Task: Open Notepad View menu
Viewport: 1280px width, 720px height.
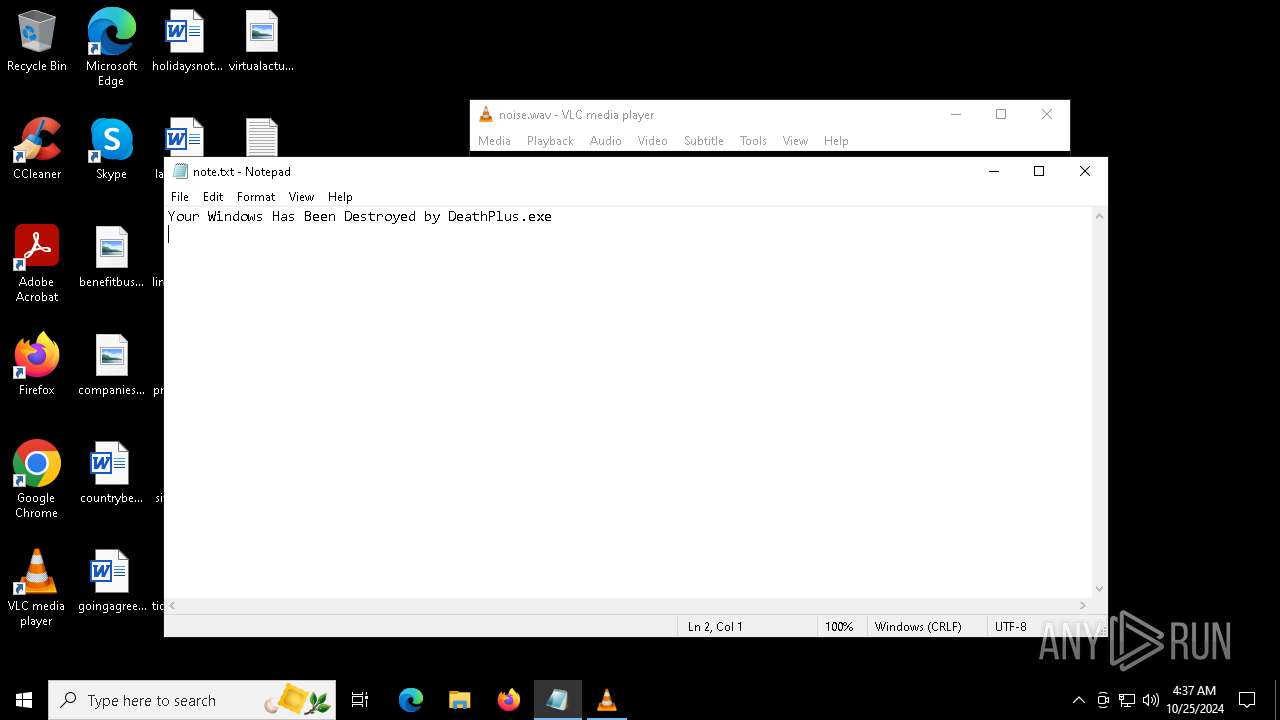Action: (x=301, y=197)
